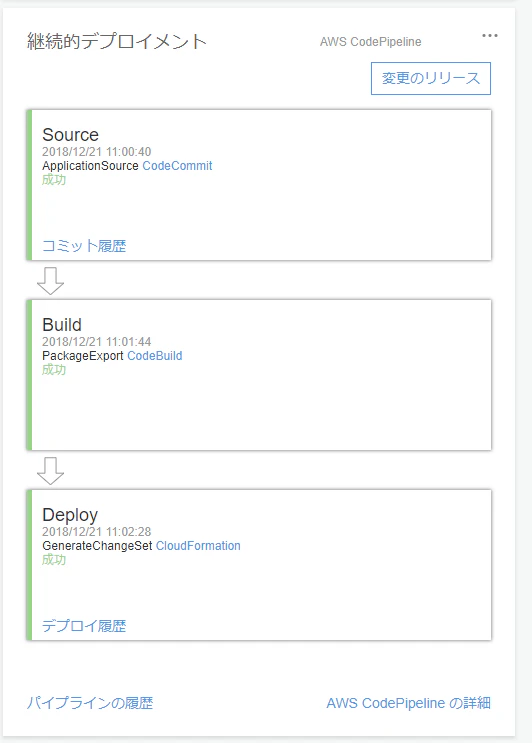Open the CloudFormation link in Deploy stage
This screenshot has width=532, height=743.
point(198,546)
